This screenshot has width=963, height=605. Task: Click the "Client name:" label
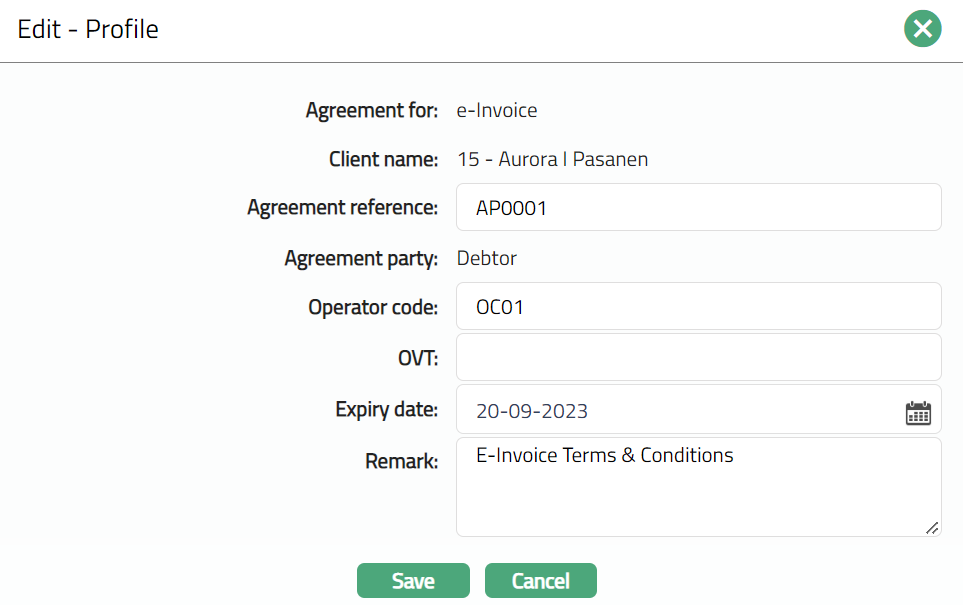[x=383, y=159]
